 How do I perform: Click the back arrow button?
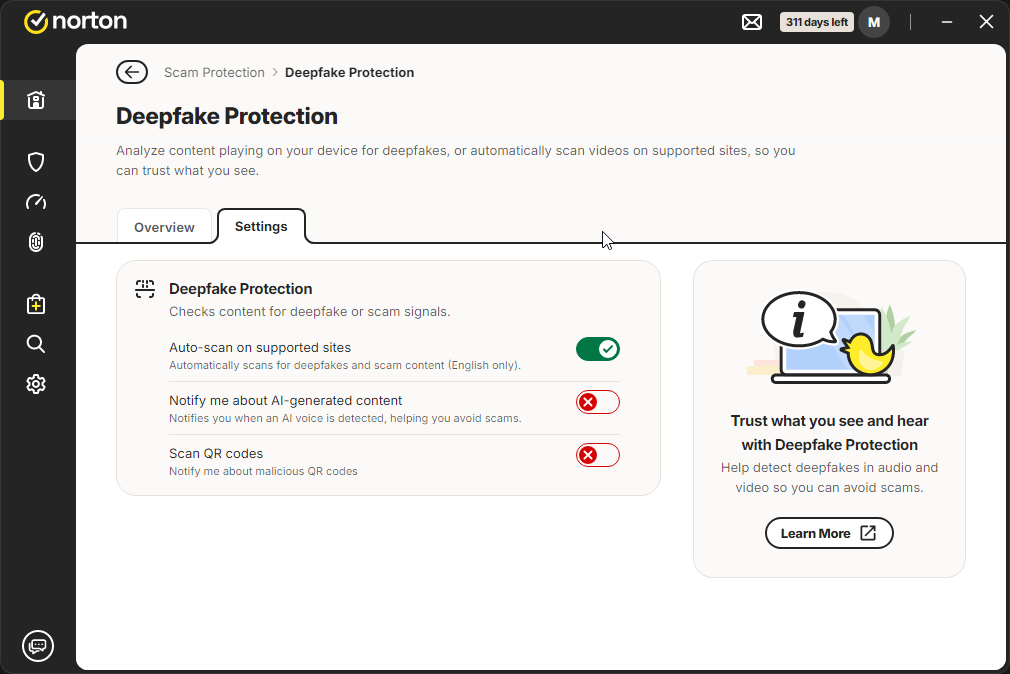tap(132, 72)
